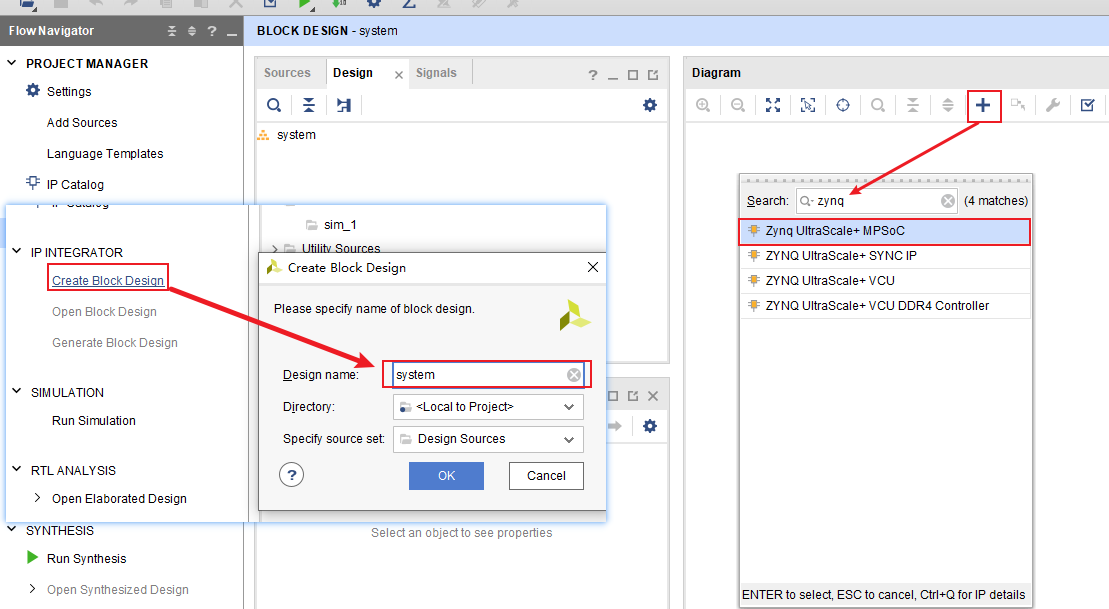Cancel the Create Block Design dialog
This screenshot has width=1109, height=609.
point(546,476)
